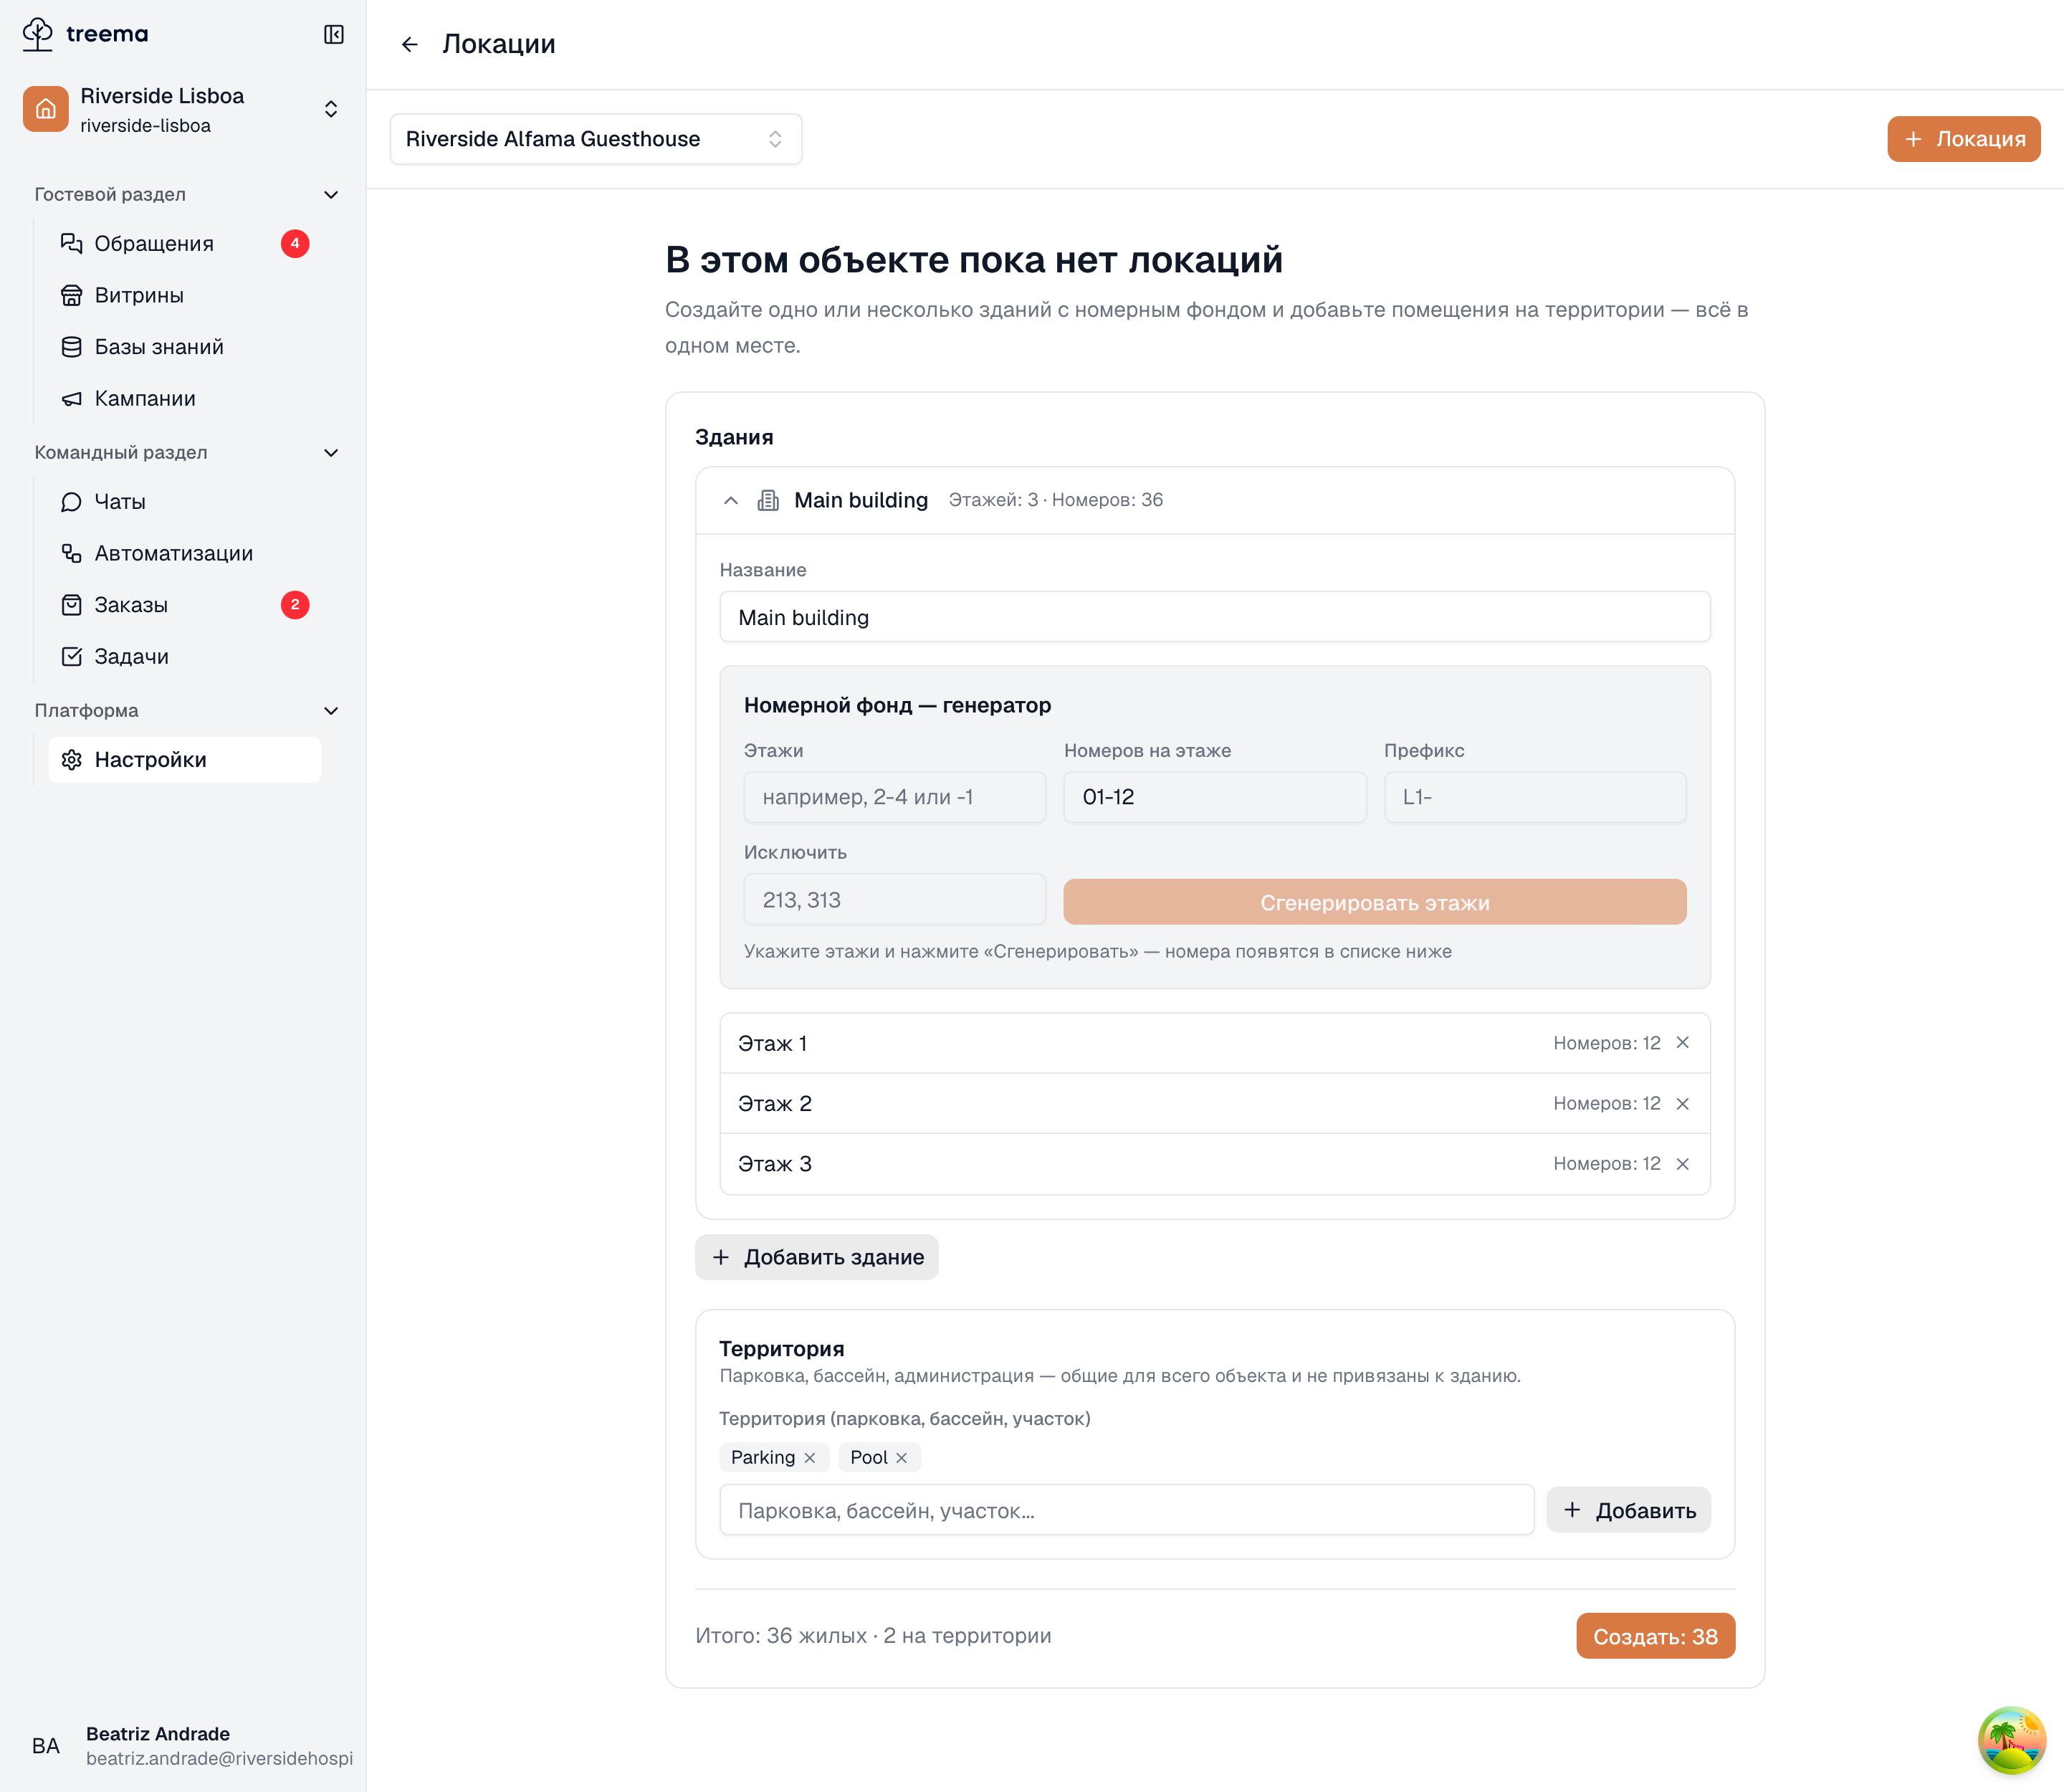Collapse the Main building card chevron

tap(731, 500)
